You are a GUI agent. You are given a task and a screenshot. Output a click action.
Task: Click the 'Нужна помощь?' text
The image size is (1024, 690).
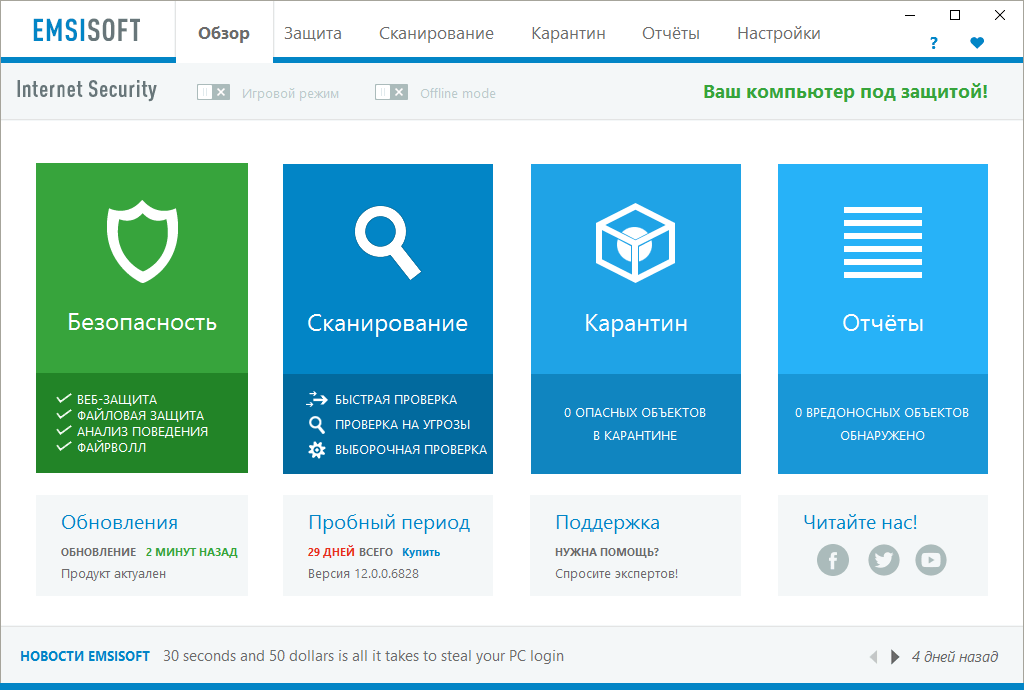pyautogui.click(x=607, y=552)
